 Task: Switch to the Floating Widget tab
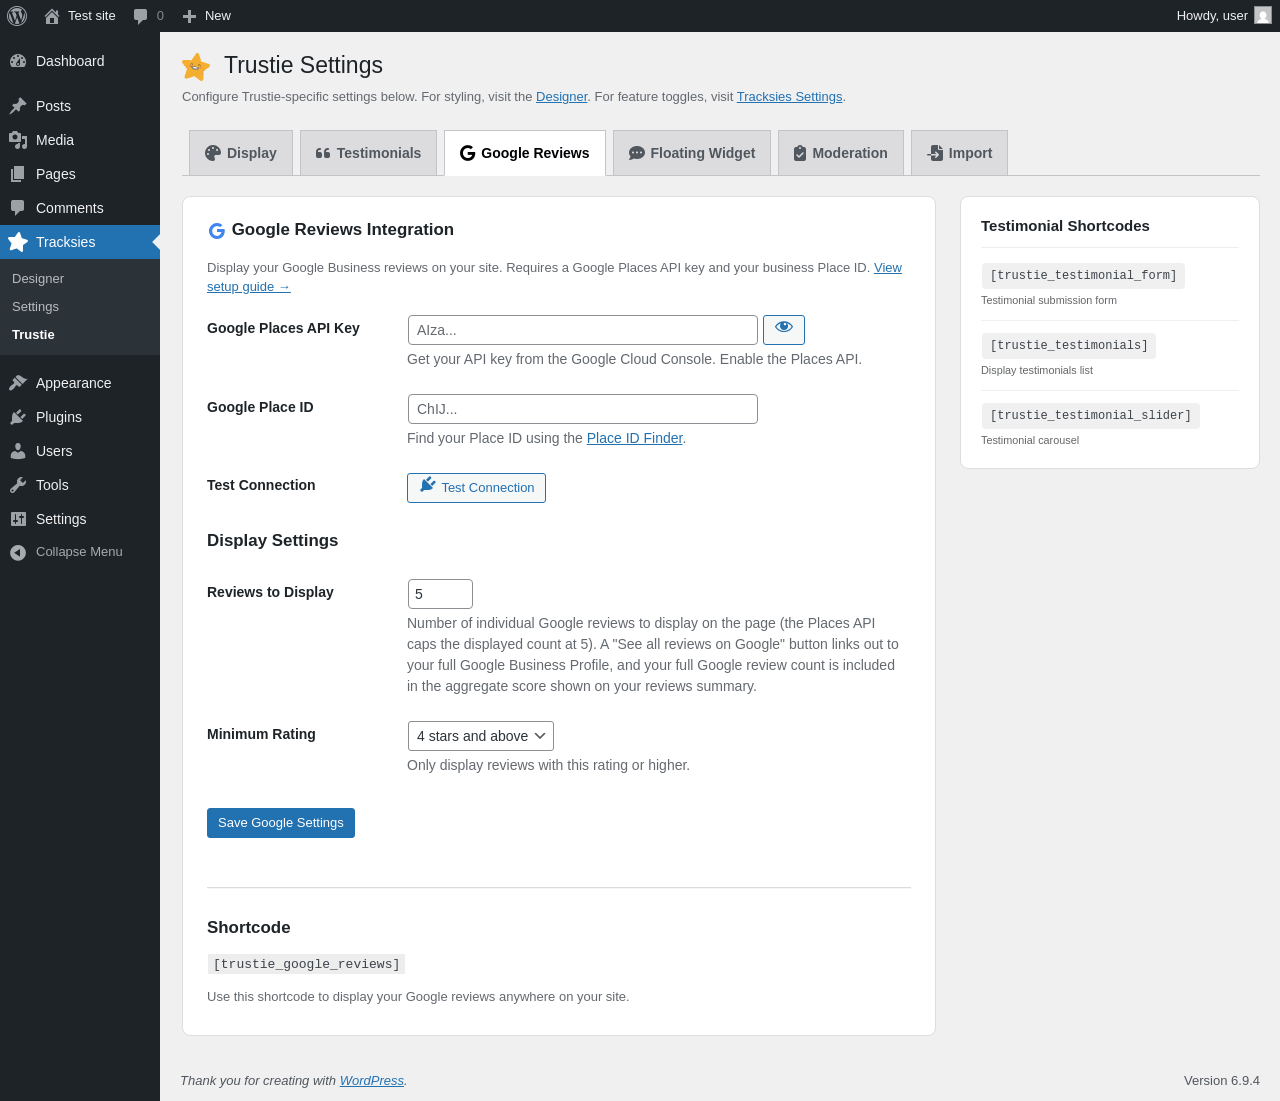click(692, 153)
